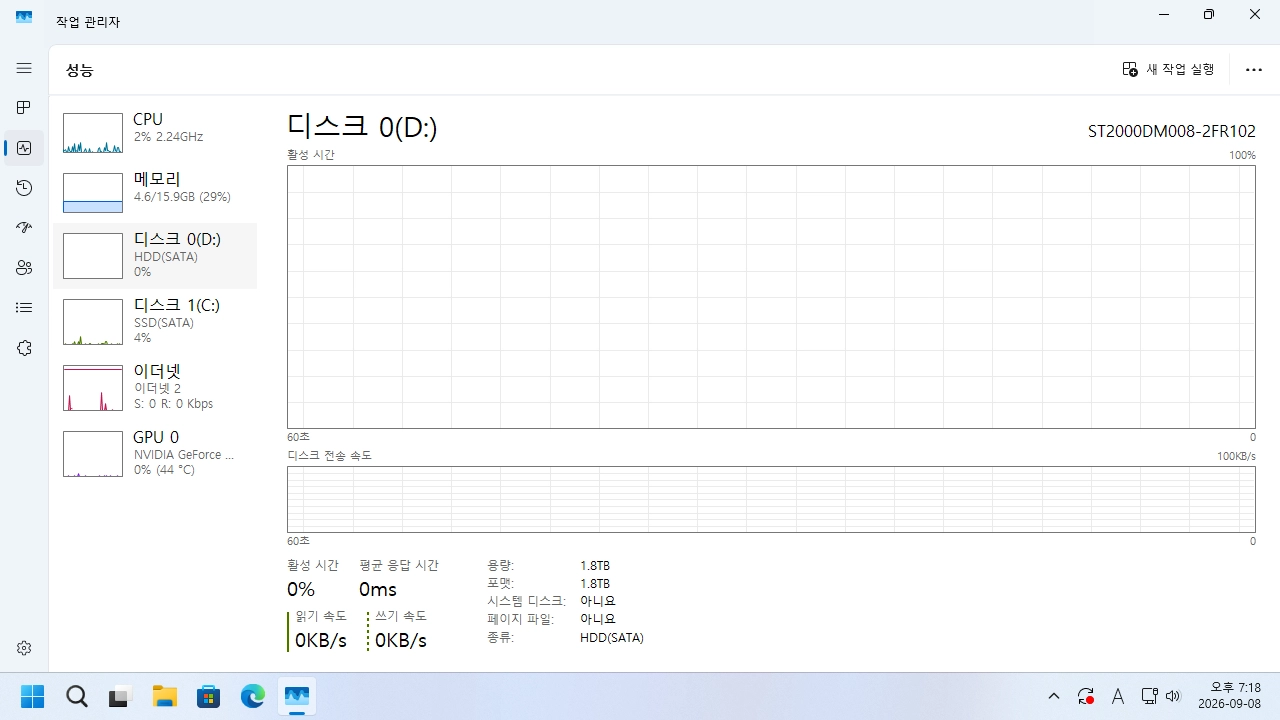Open the clock and date panel
Image resolution: width=1280 pixels, height=720 pixels.
[x=1229, y=696]
